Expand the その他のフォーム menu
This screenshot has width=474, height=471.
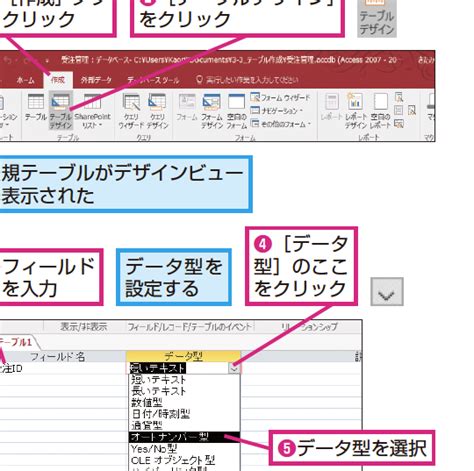point(281,124)
